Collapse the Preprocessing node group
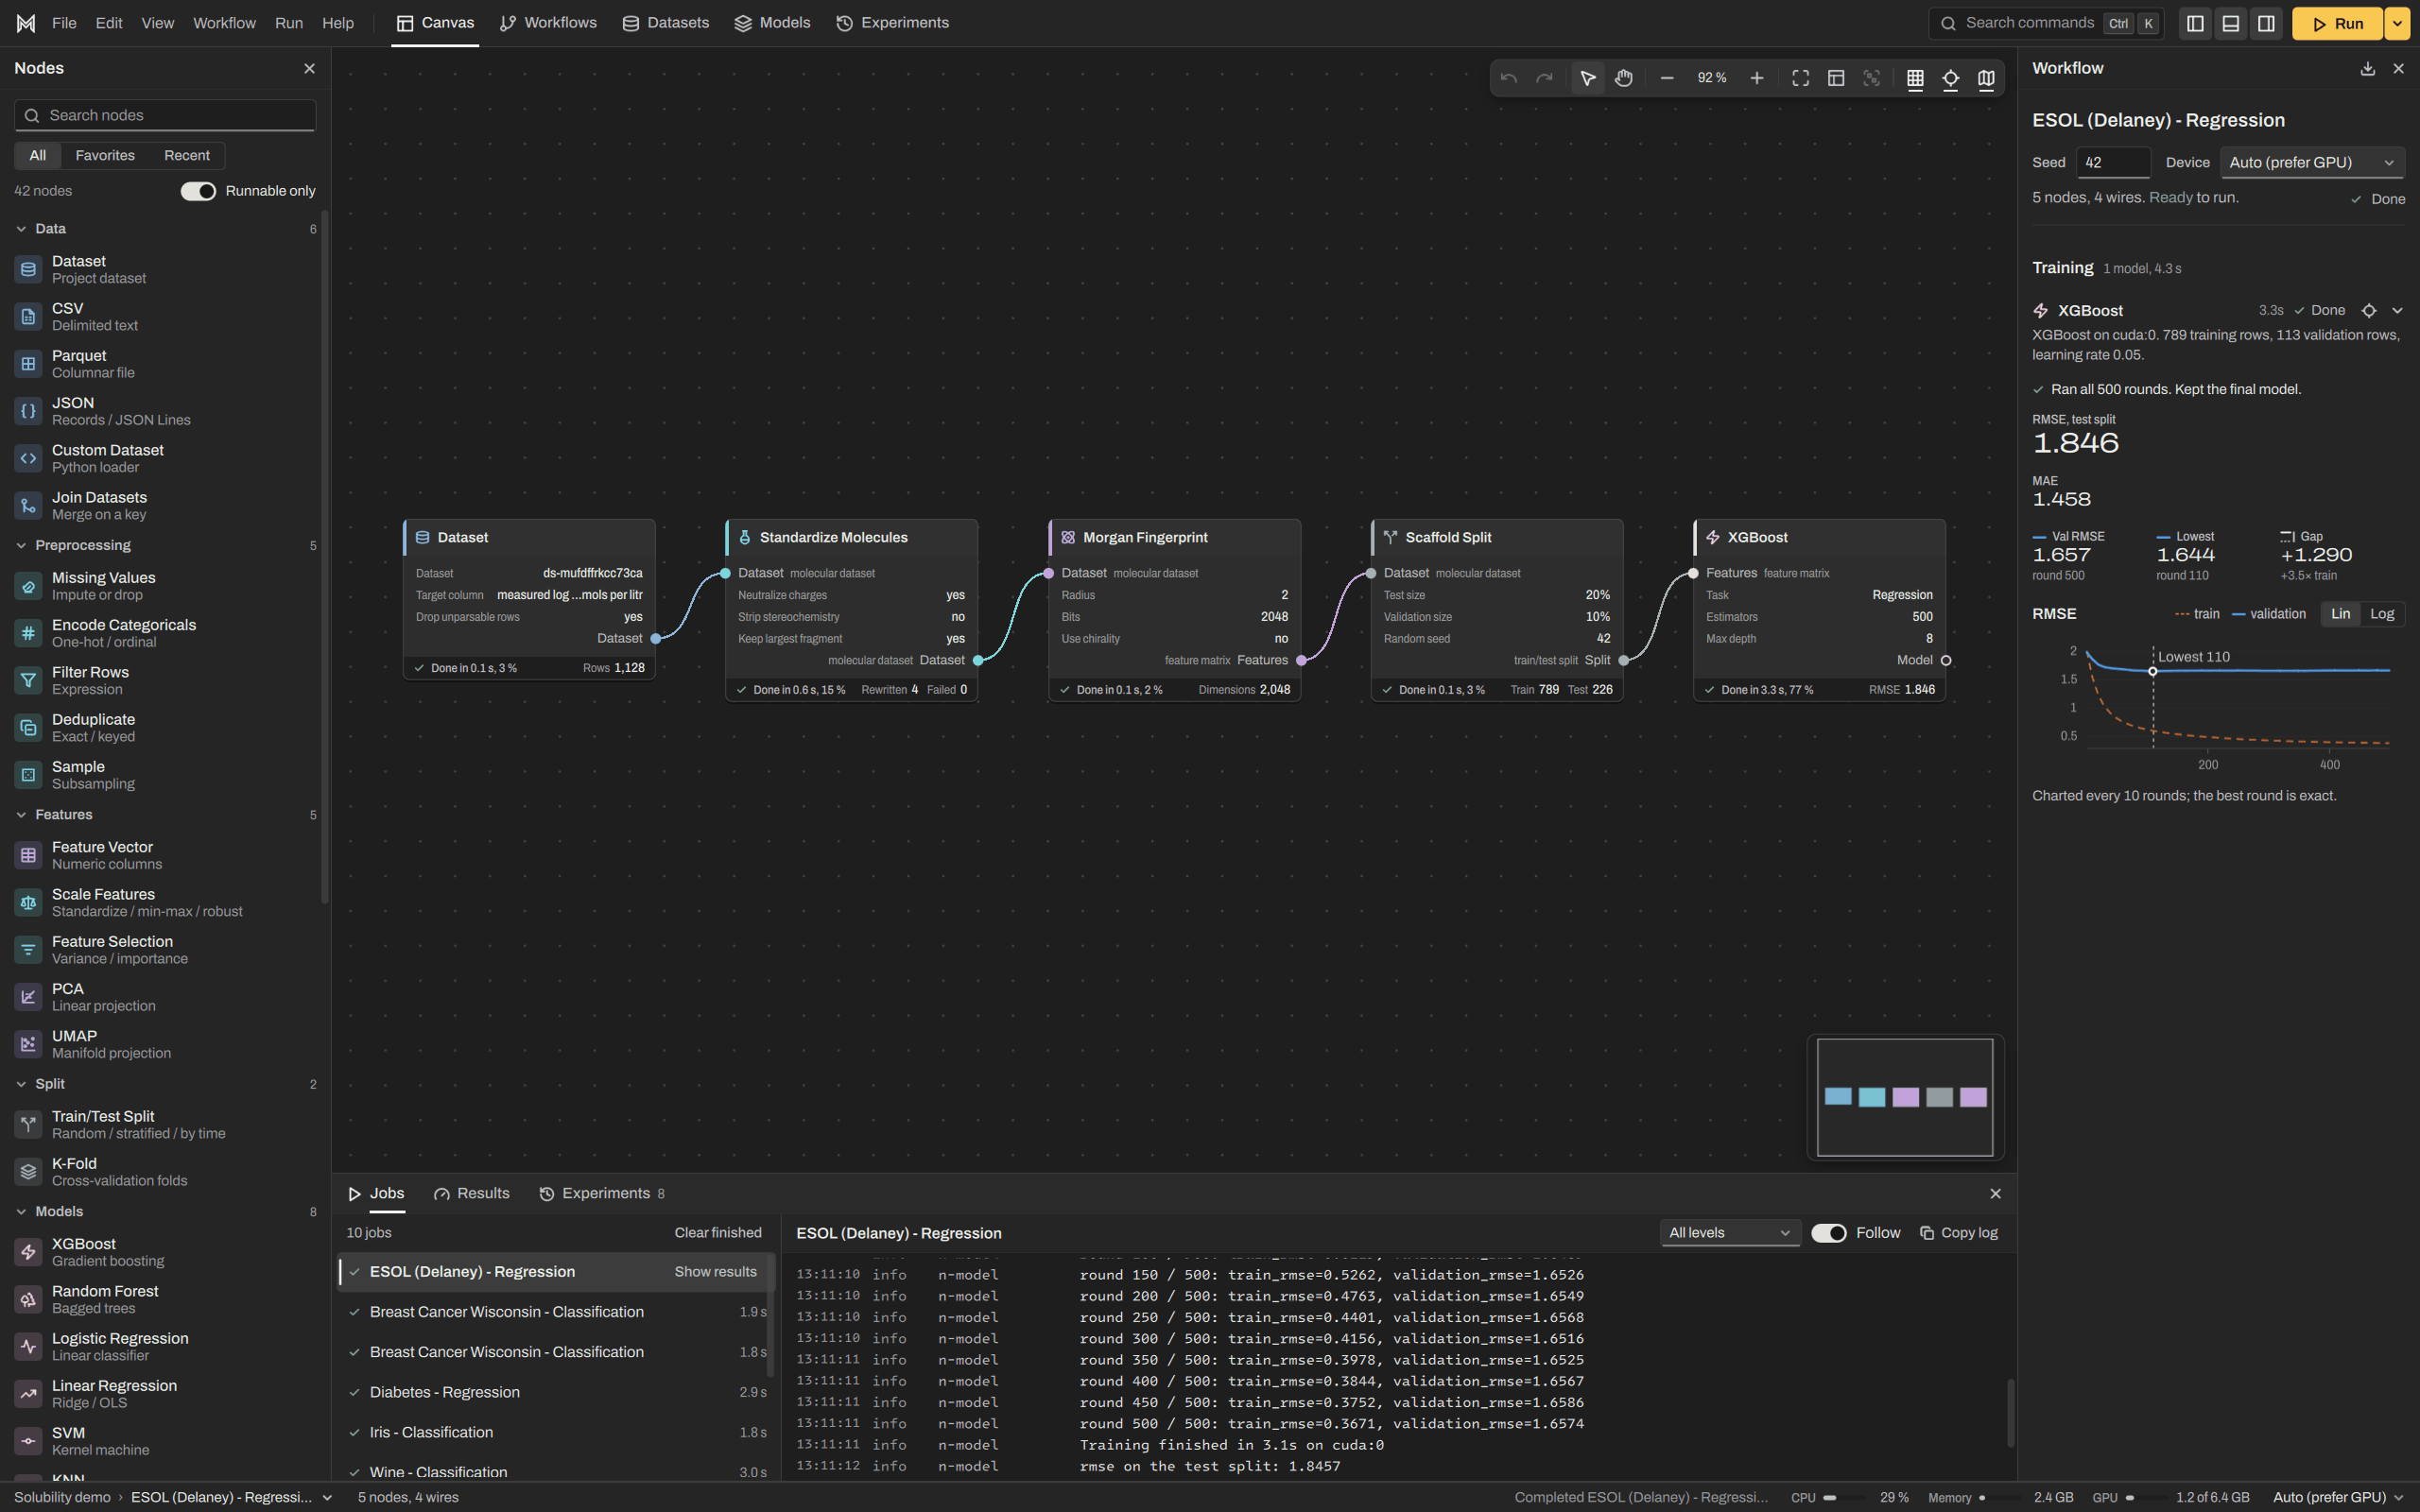The height and width of the screenshot is (1512, 2420). tap(21, 545)
